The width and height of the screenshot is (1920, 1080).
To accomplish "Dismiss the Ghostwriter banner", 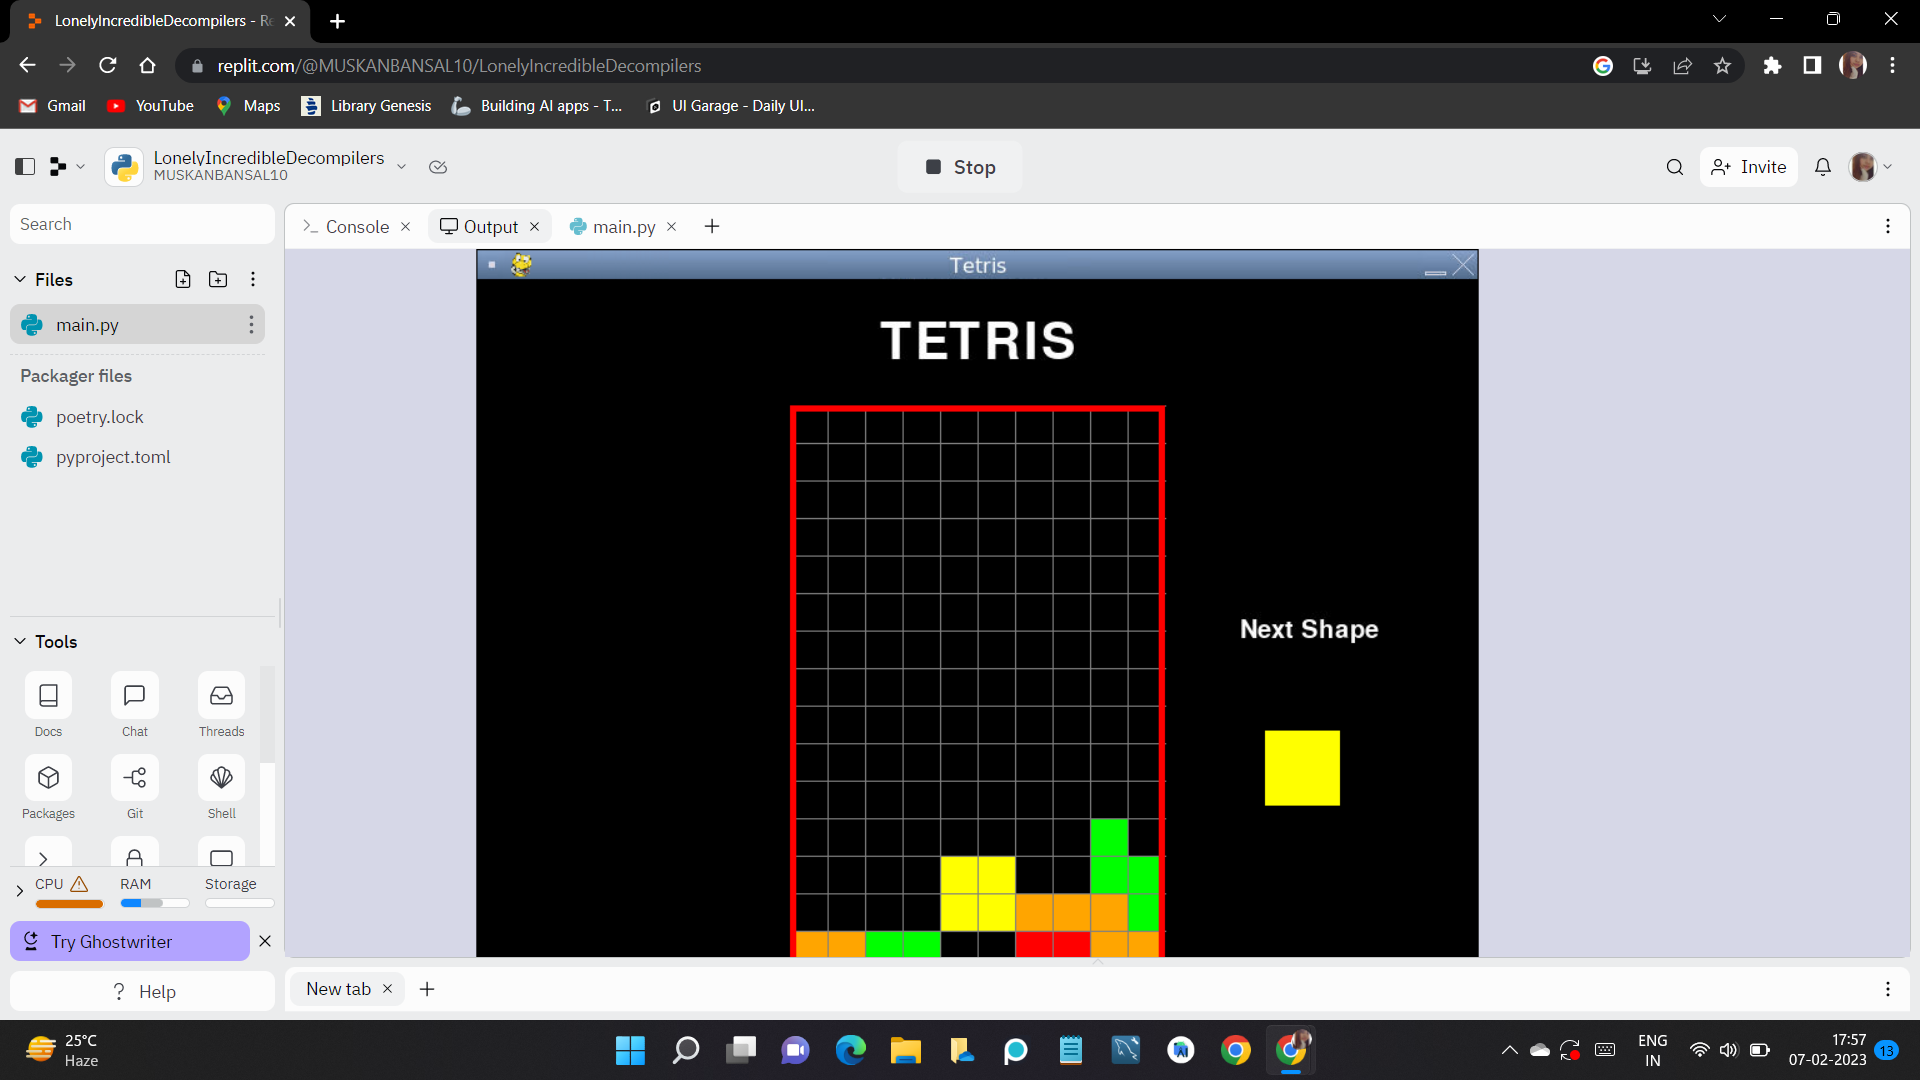I will click(x=265, y=941).
